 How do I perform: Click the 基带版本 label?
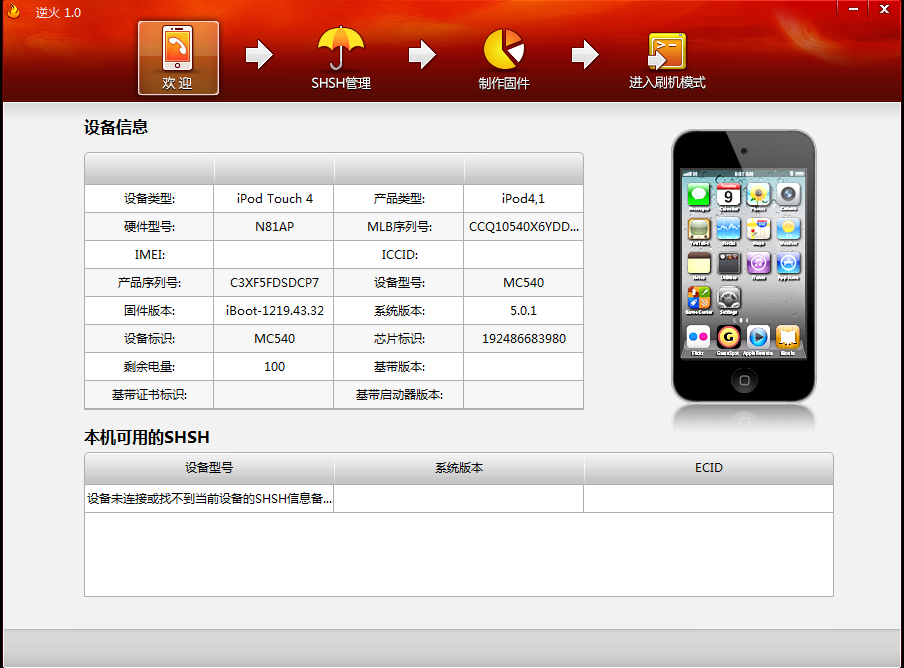399,367
